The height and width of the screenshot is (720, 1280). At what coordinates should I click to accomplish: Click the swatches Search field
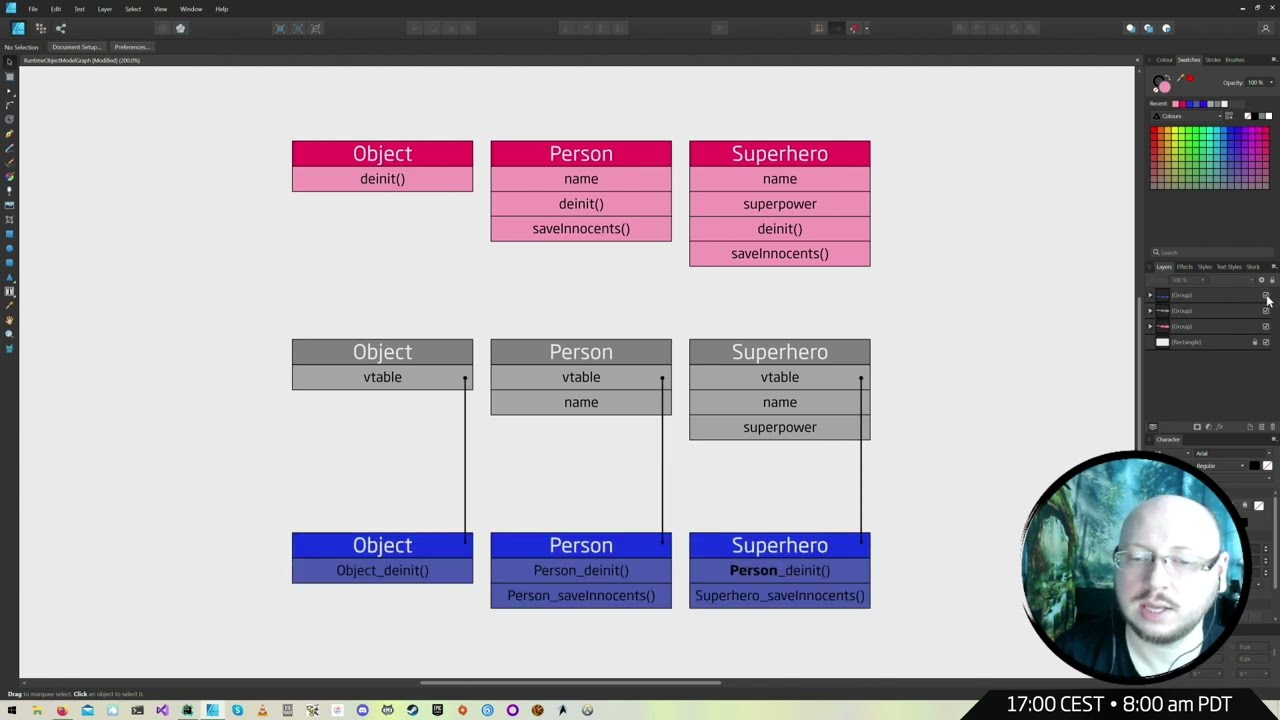[x=1212, y=253]
